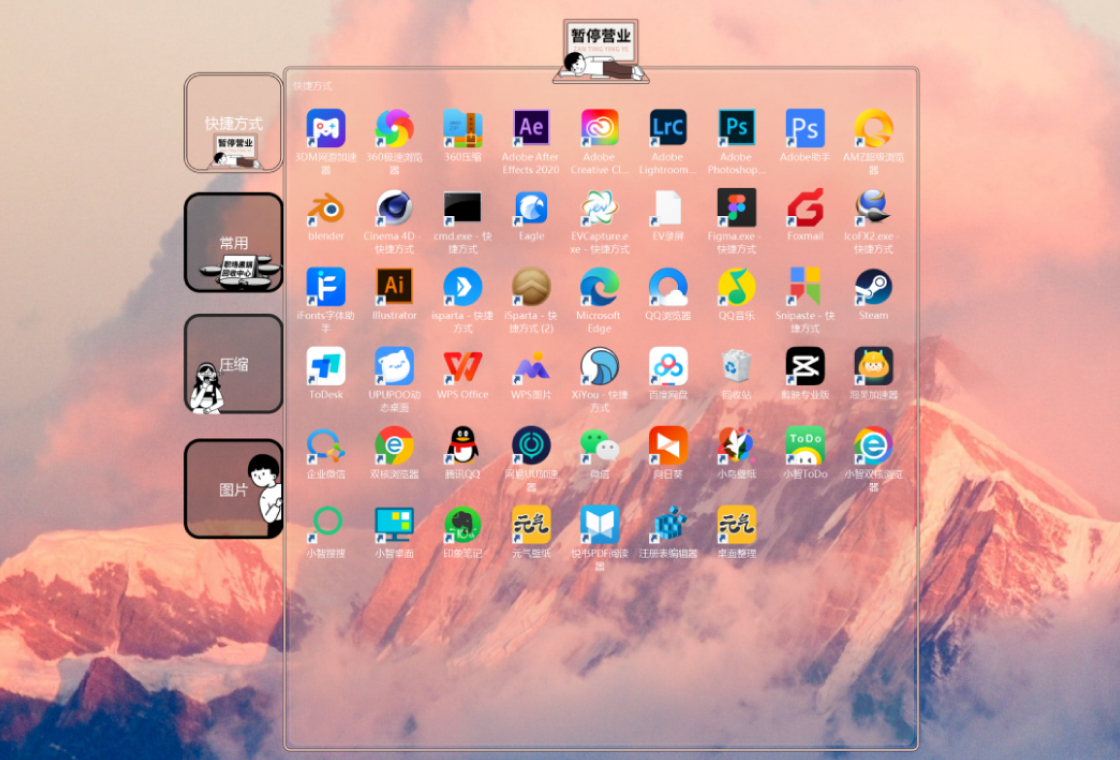Open 泡芙加速器 icon

pyautogui.click(x=874, y=366)
